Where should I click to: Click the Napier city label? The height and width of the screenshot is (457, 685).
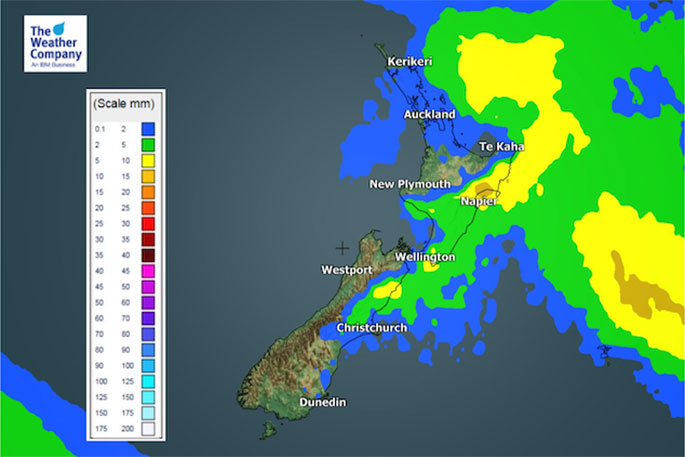pyautogui.click(x=479, y=200)
